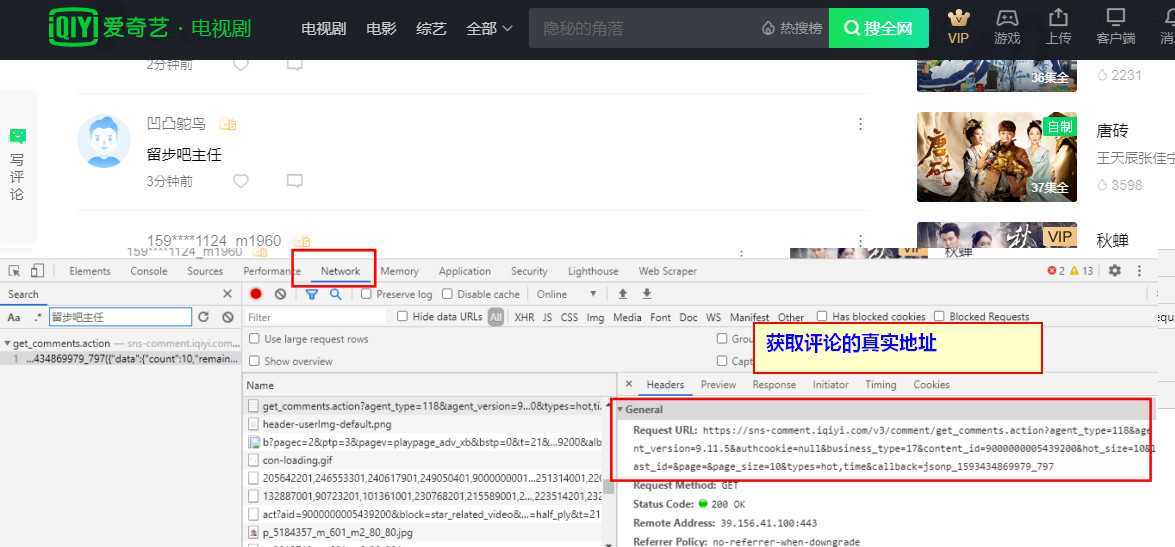Open DevTools three-dot customize menu
1175x547 pixels.
pyautogui.click(x=1139, y=271)
